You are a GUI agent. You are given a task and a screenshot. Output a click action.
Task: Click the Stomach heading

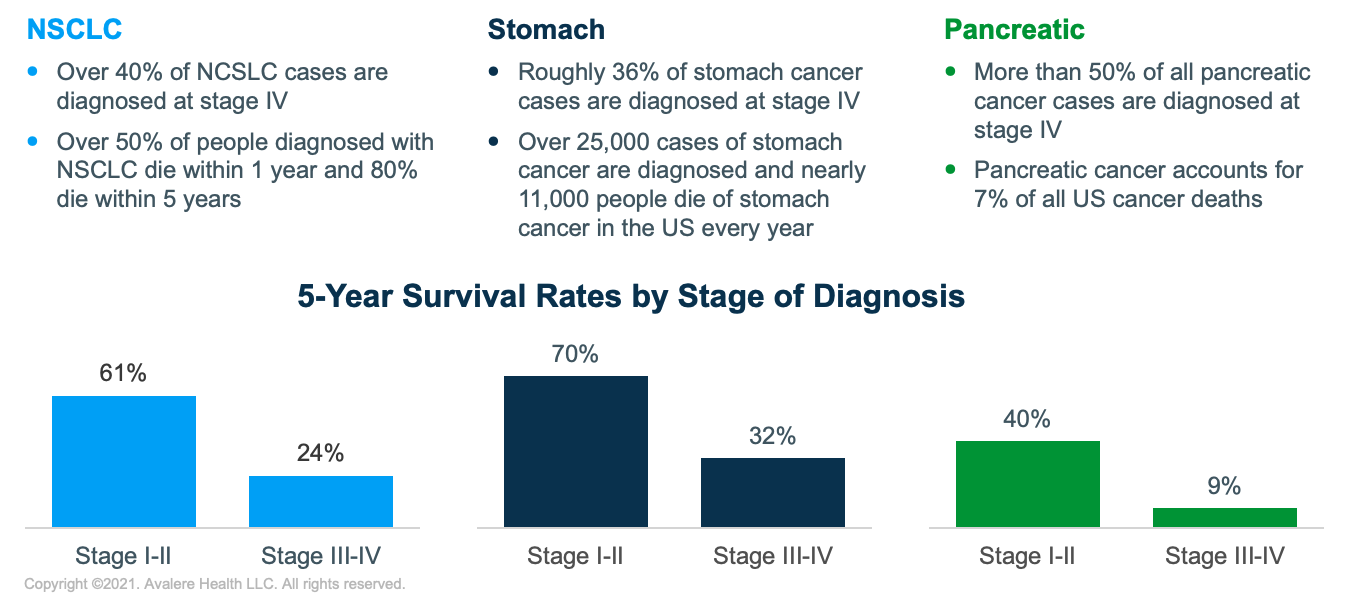pyautogui.click(x=546, y=29)
